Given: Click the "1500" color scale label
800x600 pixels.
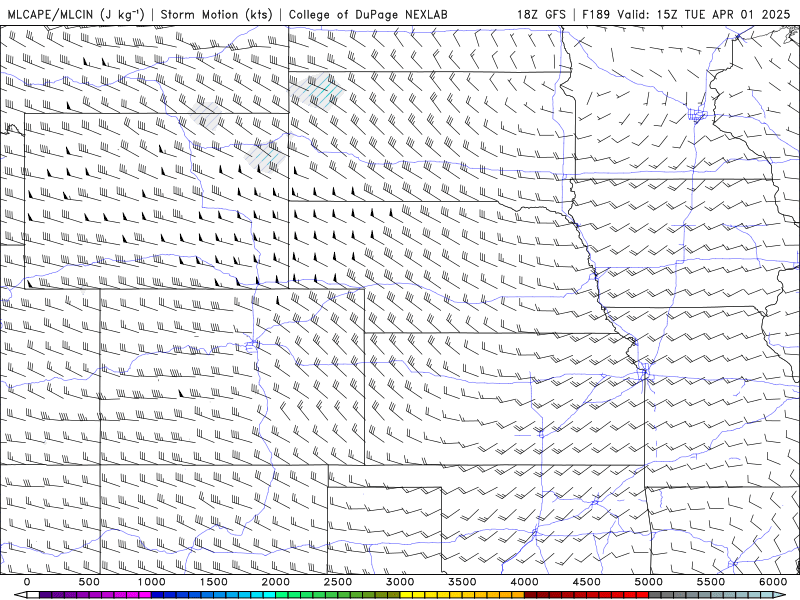Looking at the screenshot, I should tap(214, 582).
